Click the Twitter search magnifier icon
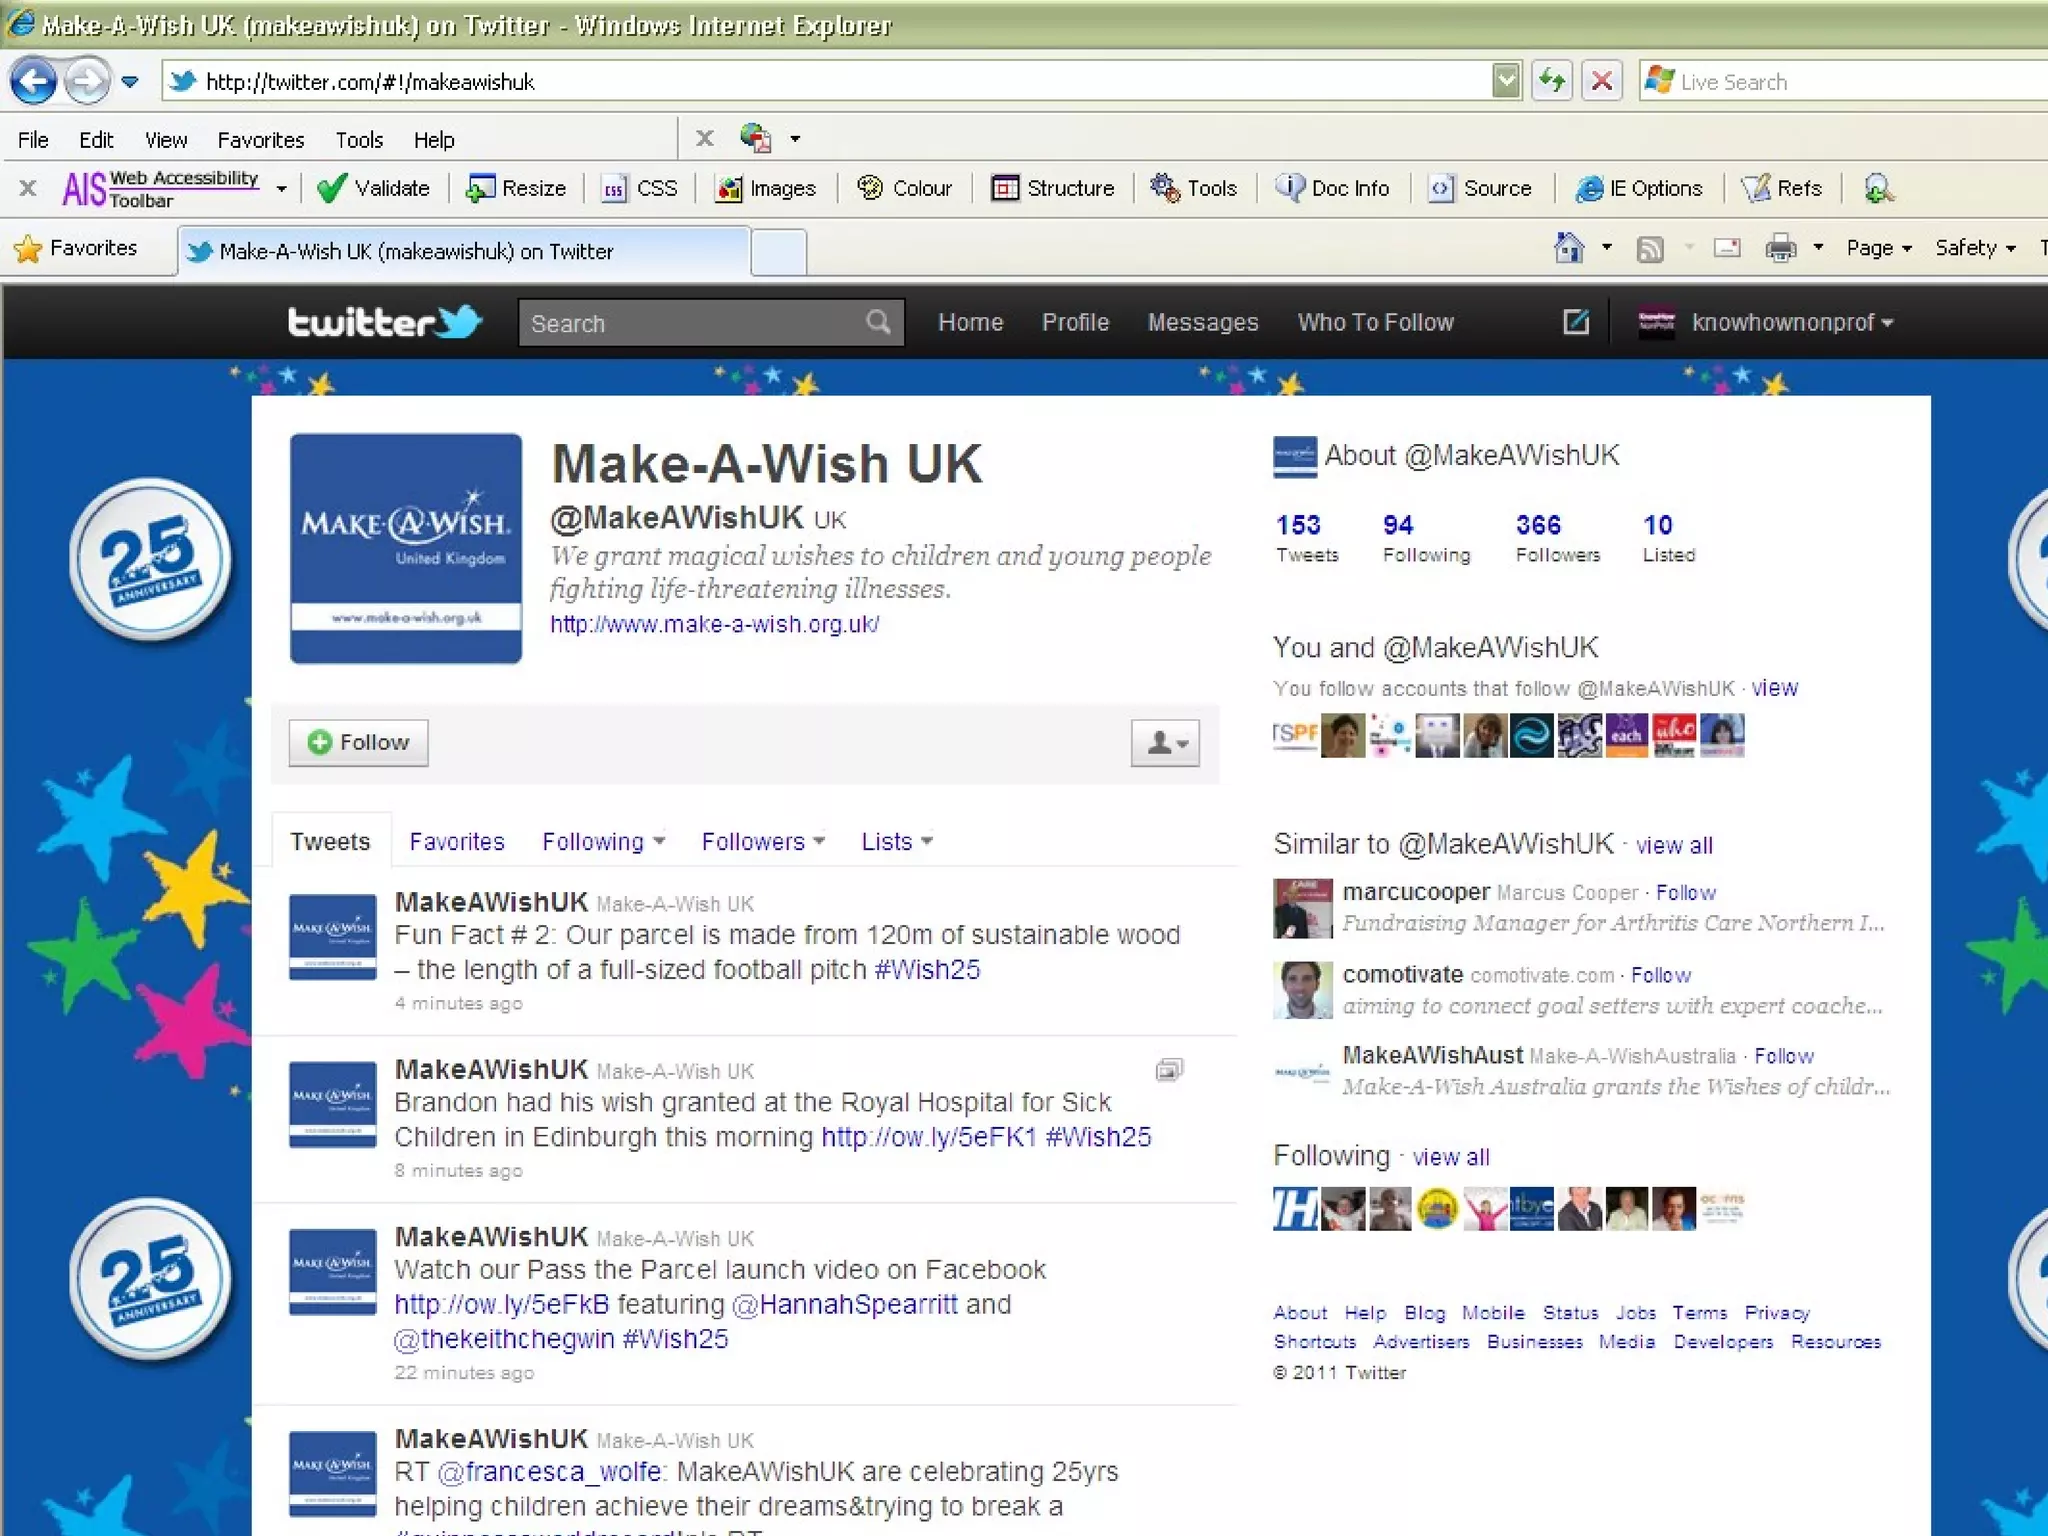2048x1536 pixels. point(877,322)
